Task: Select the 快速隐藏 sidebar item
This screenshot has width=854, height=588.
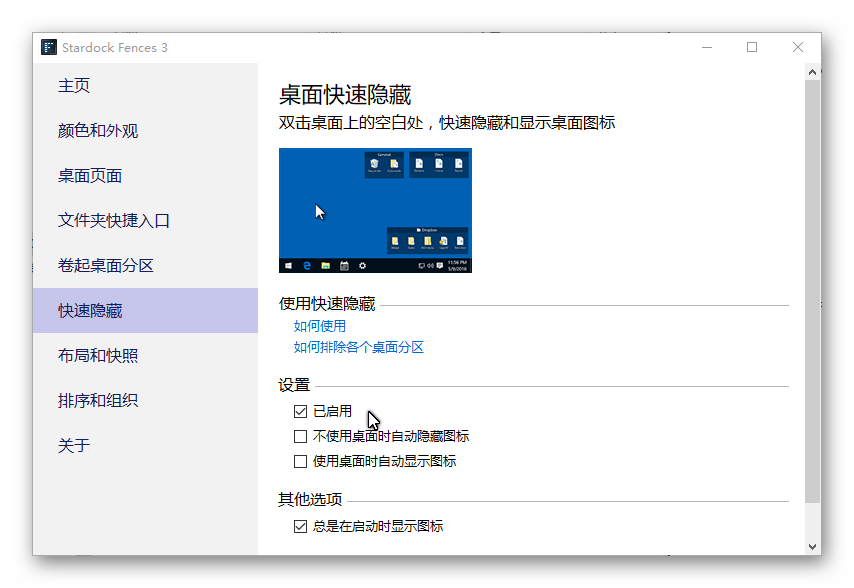Action: pos(145,310)
